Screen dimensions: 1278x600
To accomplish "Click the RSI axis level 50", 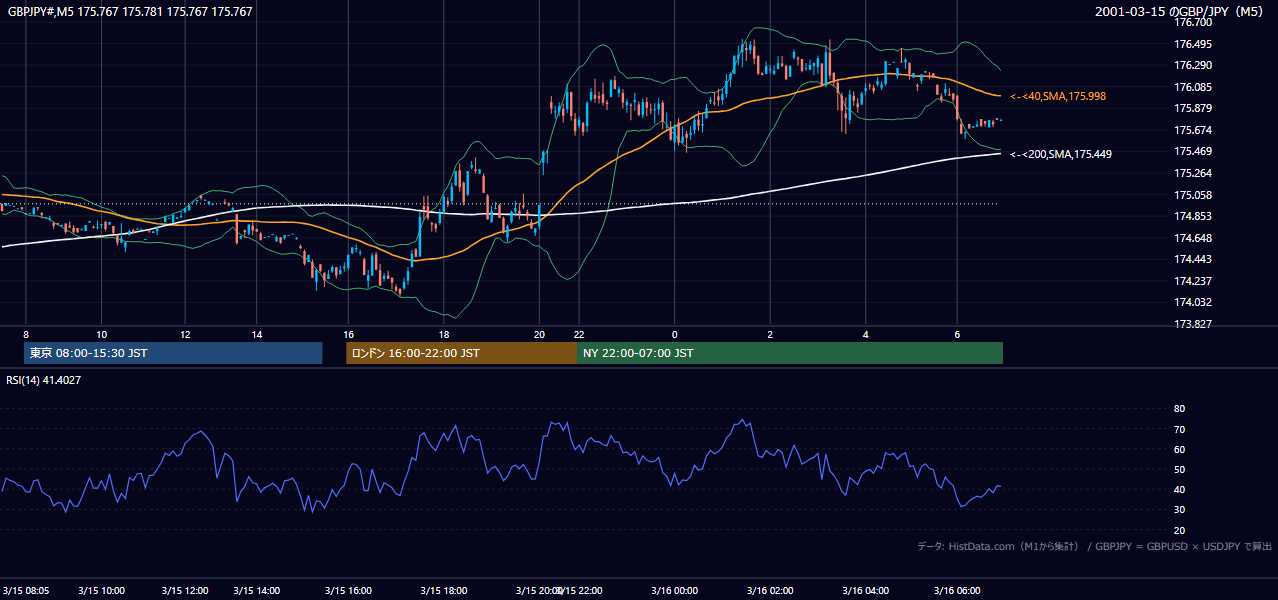I will [x=1179, y=469].
